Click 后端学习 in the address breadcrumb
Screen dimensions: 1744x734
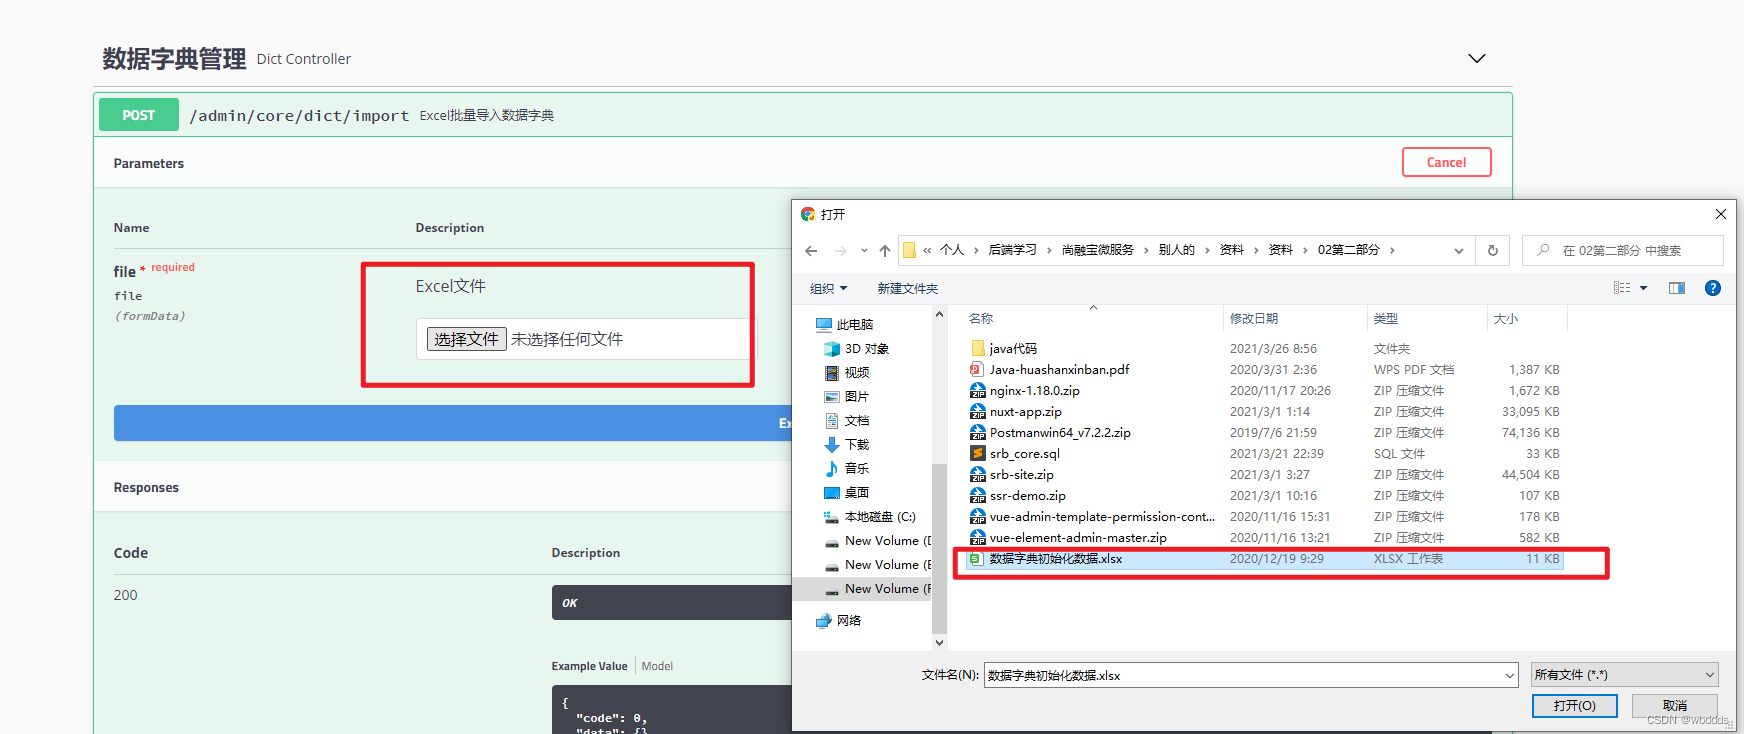coord(1012,250)
